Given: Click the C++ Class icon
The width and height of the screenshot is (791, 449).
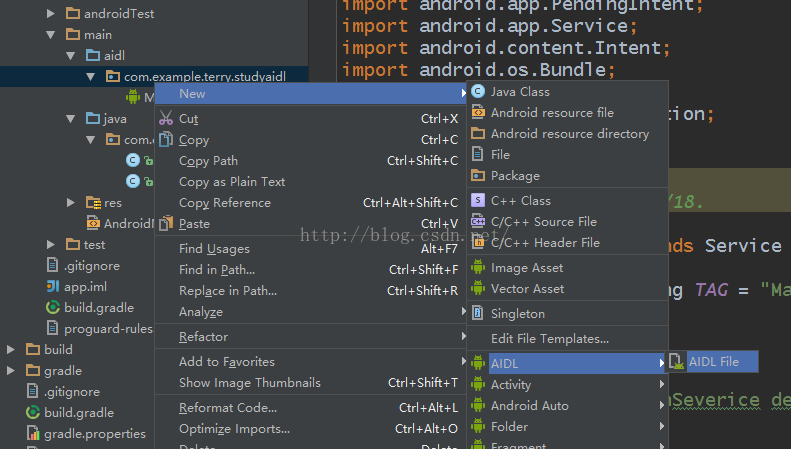Looking at the screenshot, I should pyautogui.click(x=478, y=200).
